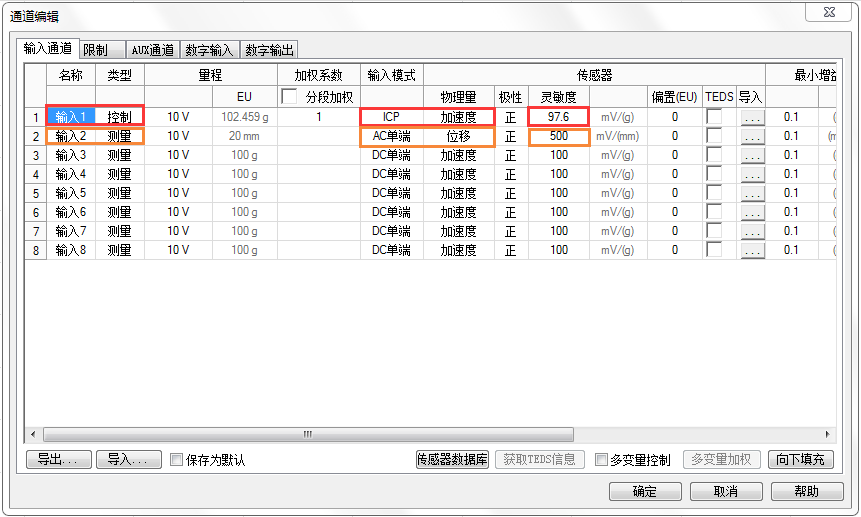Select row header number 5
The image size is (861, 517).
pyautogui.click(x=36, y=193)
